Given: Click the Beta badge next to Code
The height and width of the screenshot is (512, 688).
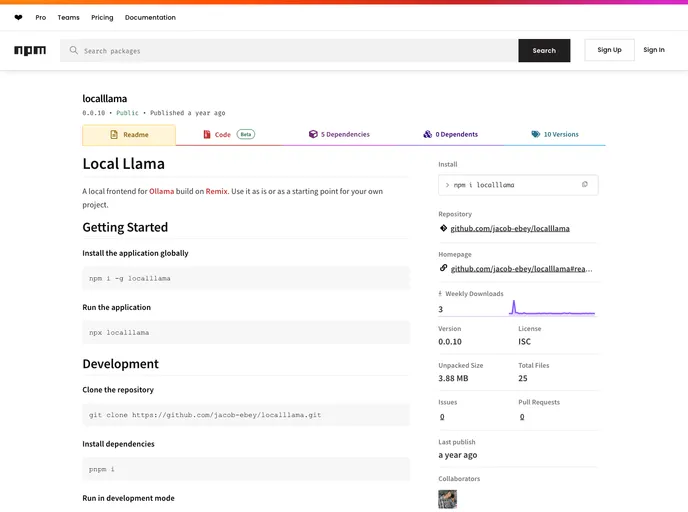Looking at the screenshot, I should click(246, 134).
